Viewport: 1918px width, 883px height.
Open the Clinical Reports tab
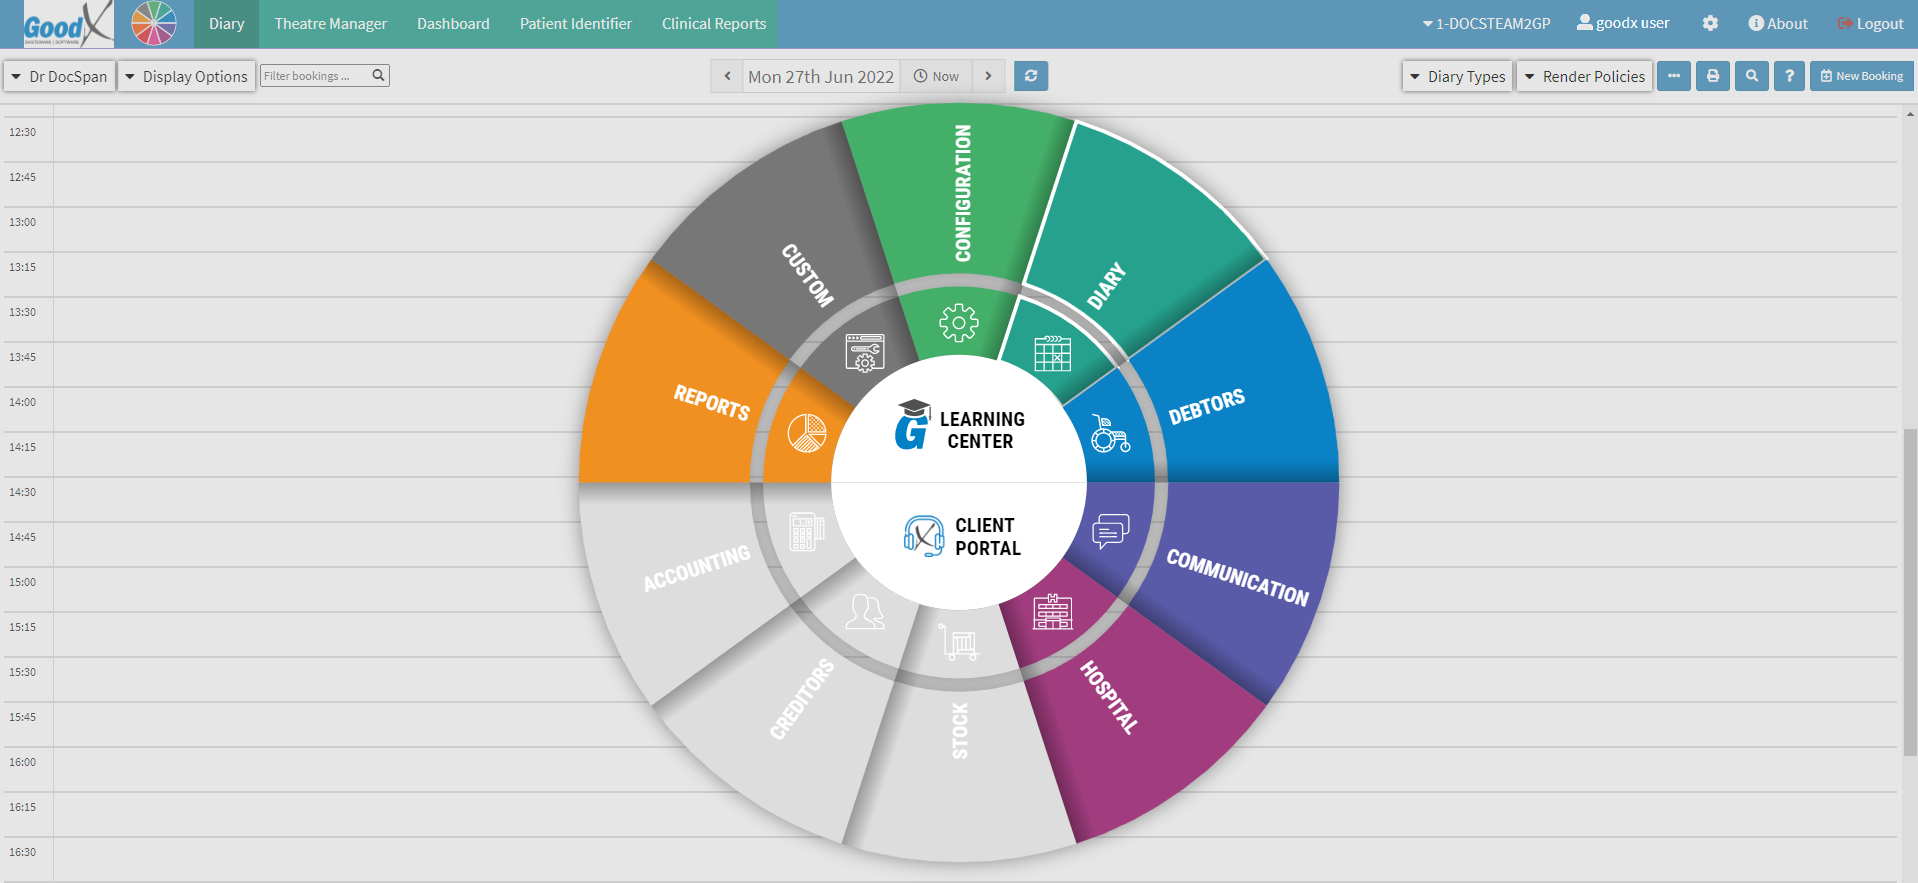pos(714,24)
